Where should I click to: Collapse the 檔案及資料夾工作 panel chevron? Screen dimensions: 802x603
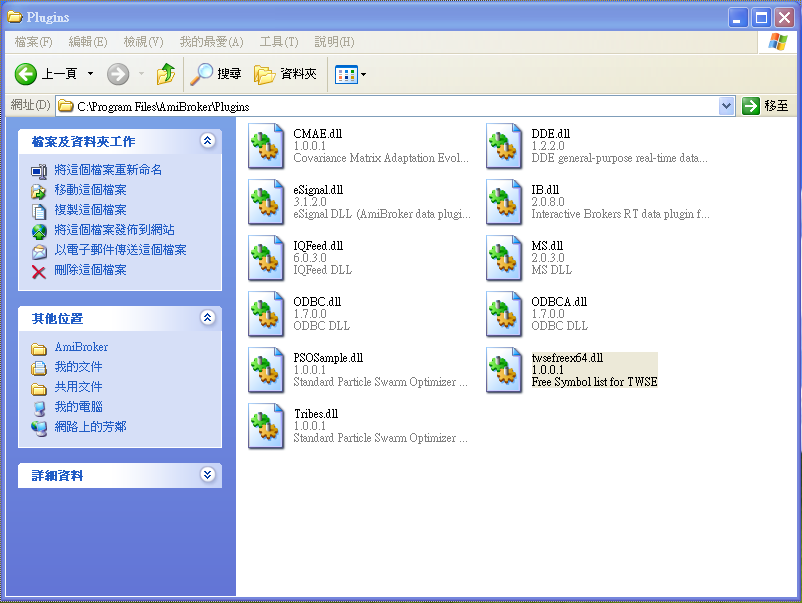pos(208,141)
